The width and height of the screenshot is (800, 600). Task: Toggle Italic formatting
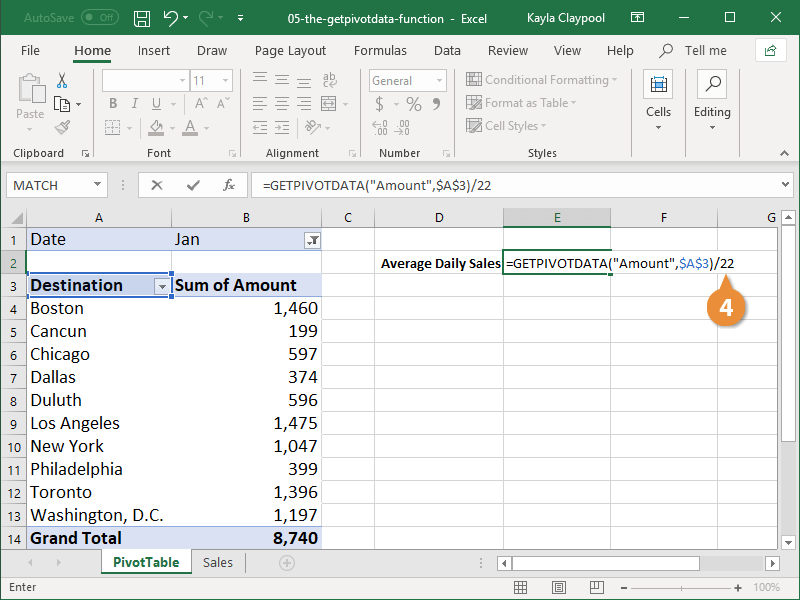click(135, 104)
